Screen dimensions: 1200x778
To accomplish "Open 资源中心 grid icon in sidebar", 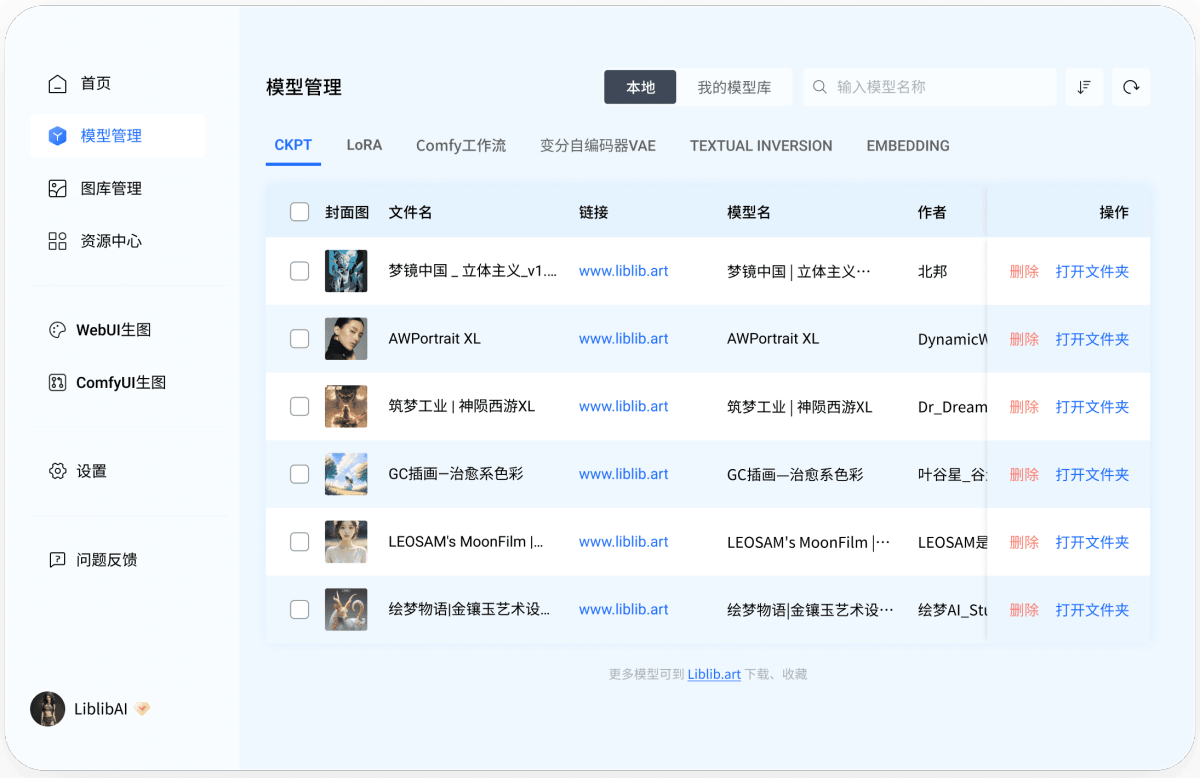I will (58, 241).
